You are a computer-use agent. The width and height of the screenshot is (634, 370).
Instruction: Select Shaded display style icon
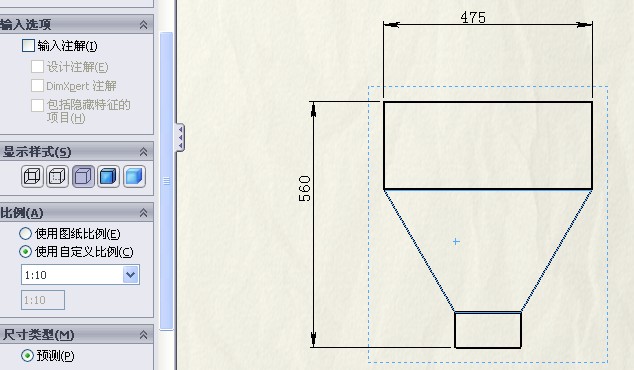click(134, 177)
